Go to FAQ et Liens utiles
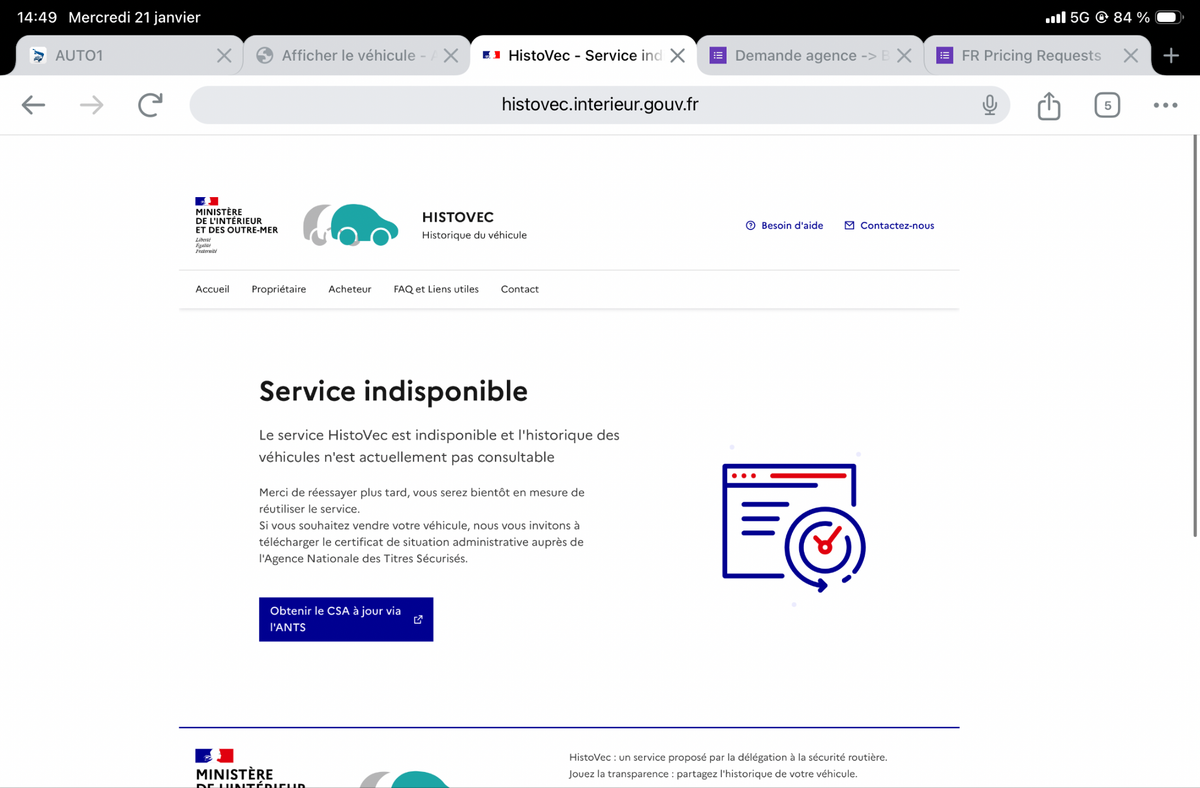 [x=436, y=289]
